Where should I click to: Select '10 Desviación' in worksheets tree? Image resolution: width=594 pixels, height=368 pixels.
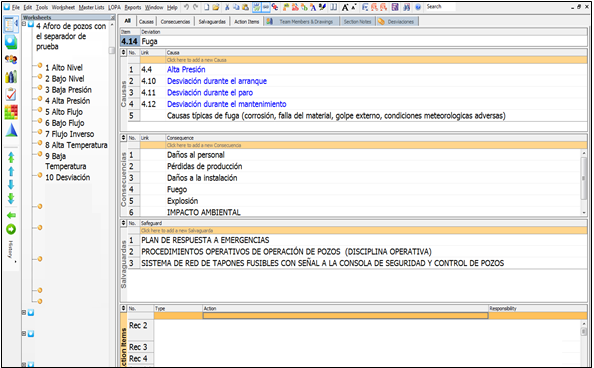[x=67, y=177]
